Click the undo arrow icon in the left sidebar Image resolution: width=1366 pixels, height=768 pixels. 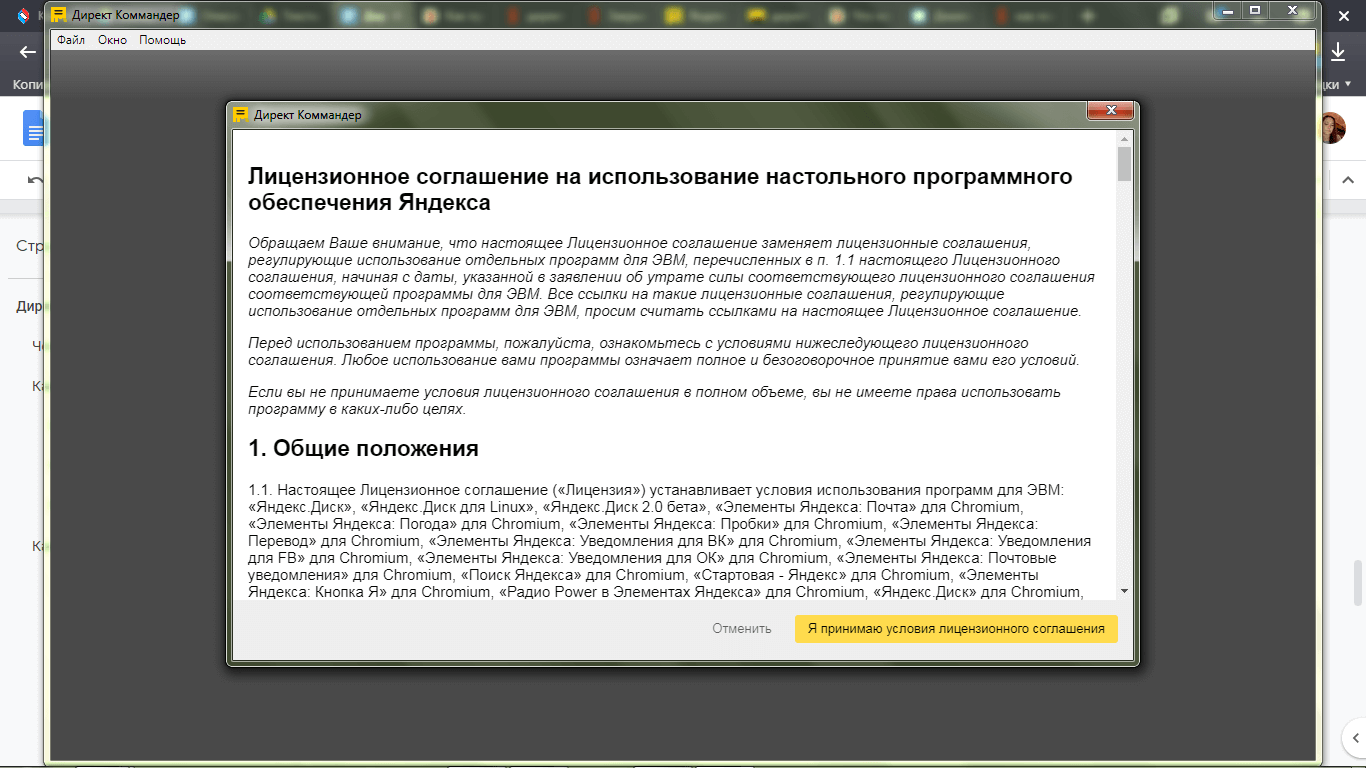coord(33,181)
